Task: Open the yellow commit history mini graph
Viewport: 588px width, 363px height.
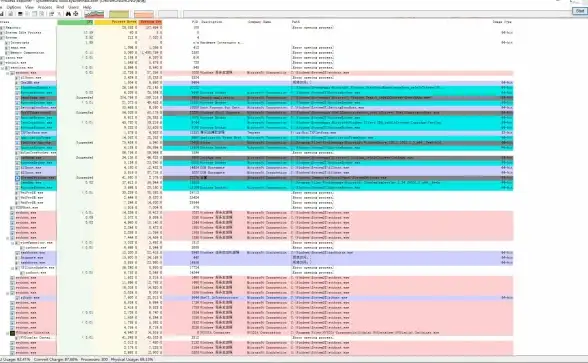Action: click(x=119, y=14)
